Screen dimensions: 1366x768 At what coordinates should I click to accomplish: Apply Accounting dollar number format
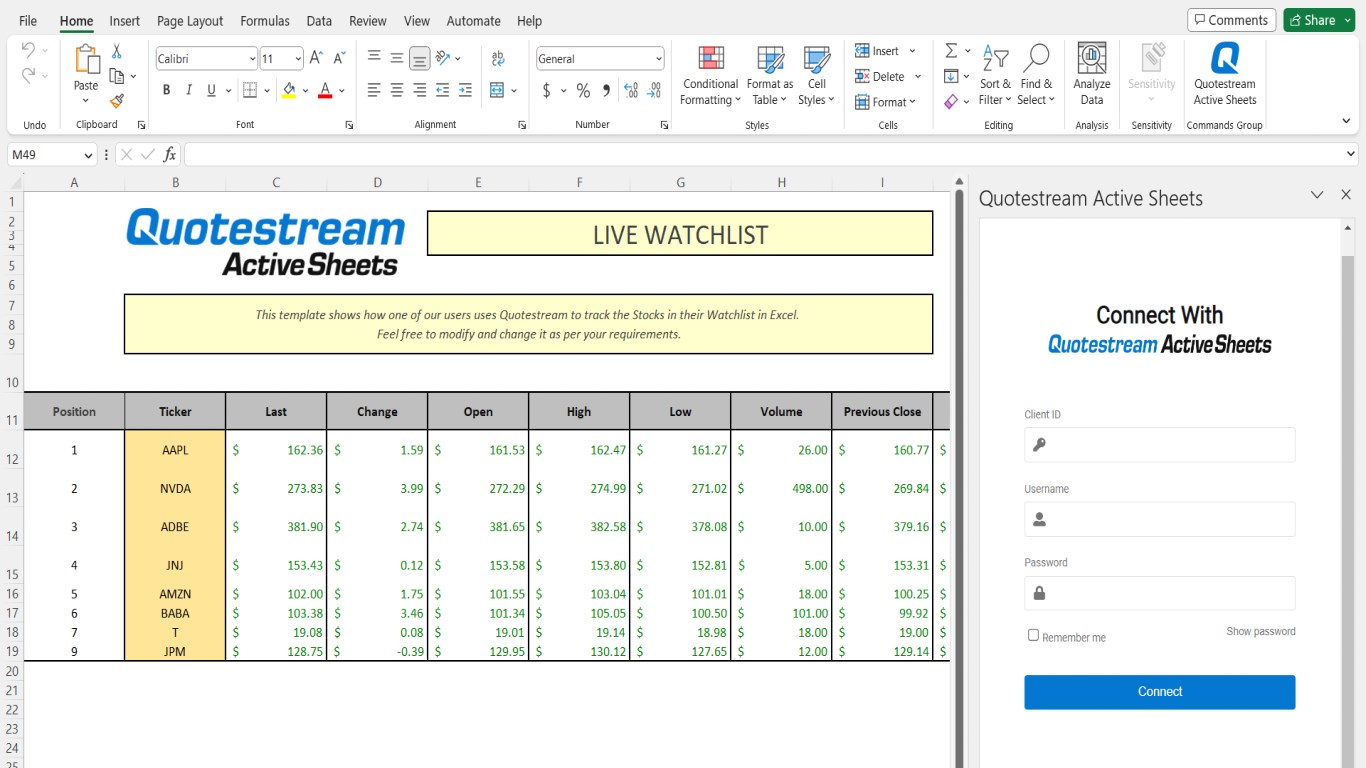(546, 90)
